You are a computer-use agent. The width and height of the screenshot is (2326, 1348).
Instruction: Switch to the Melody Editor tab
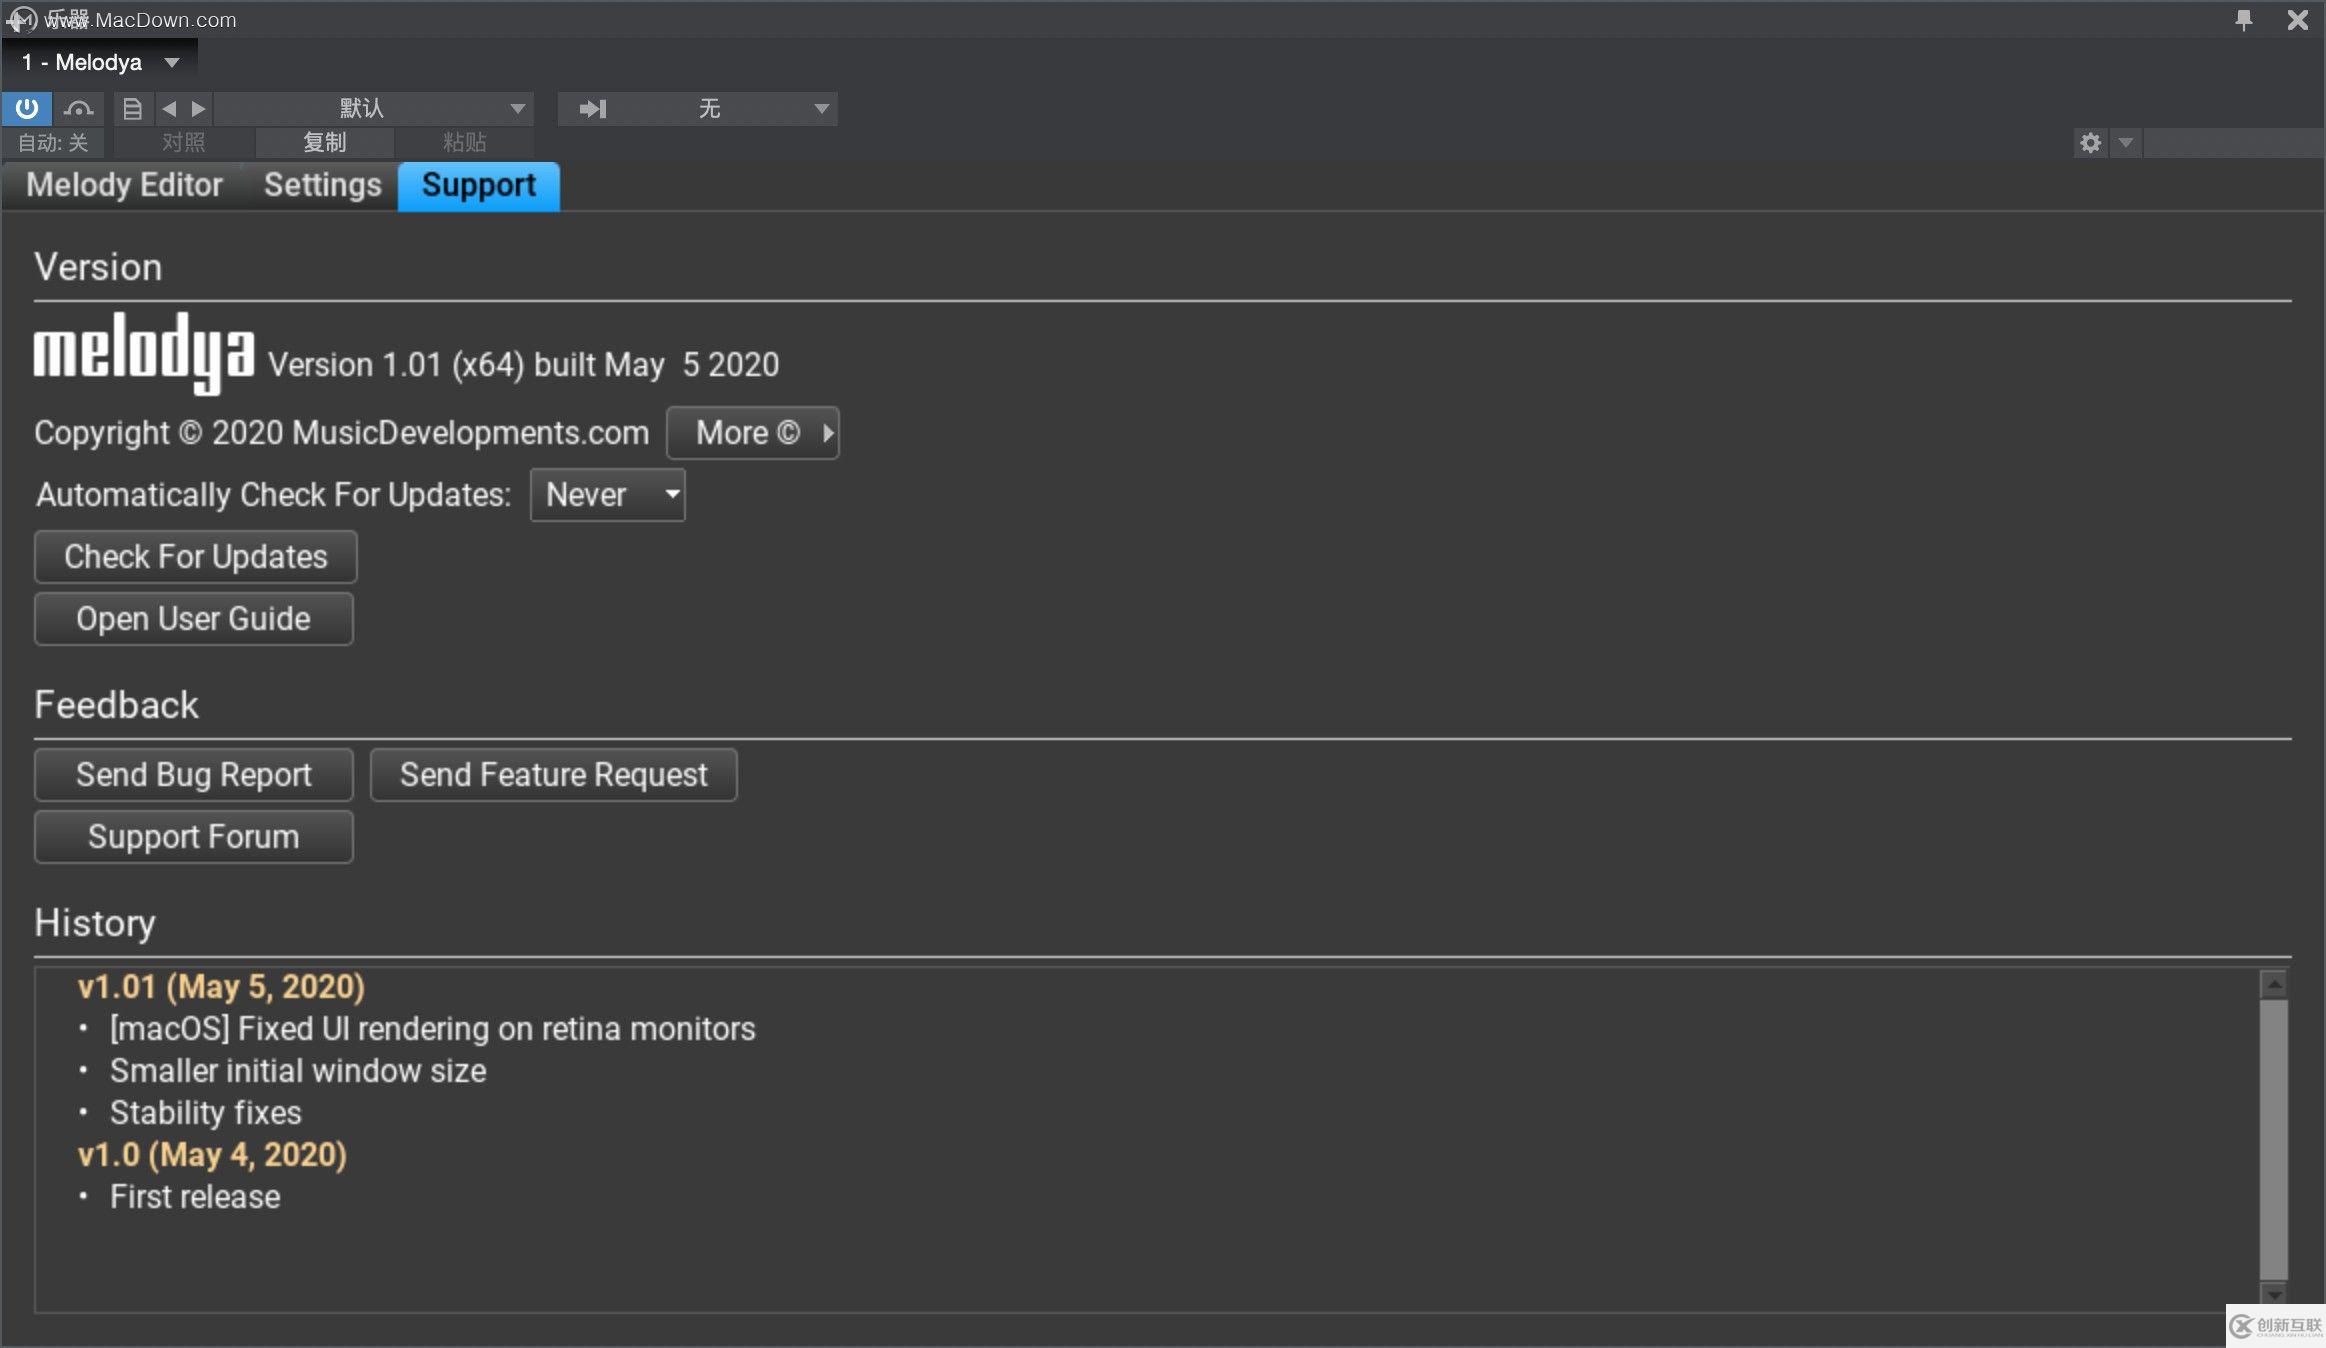point(124,185)
